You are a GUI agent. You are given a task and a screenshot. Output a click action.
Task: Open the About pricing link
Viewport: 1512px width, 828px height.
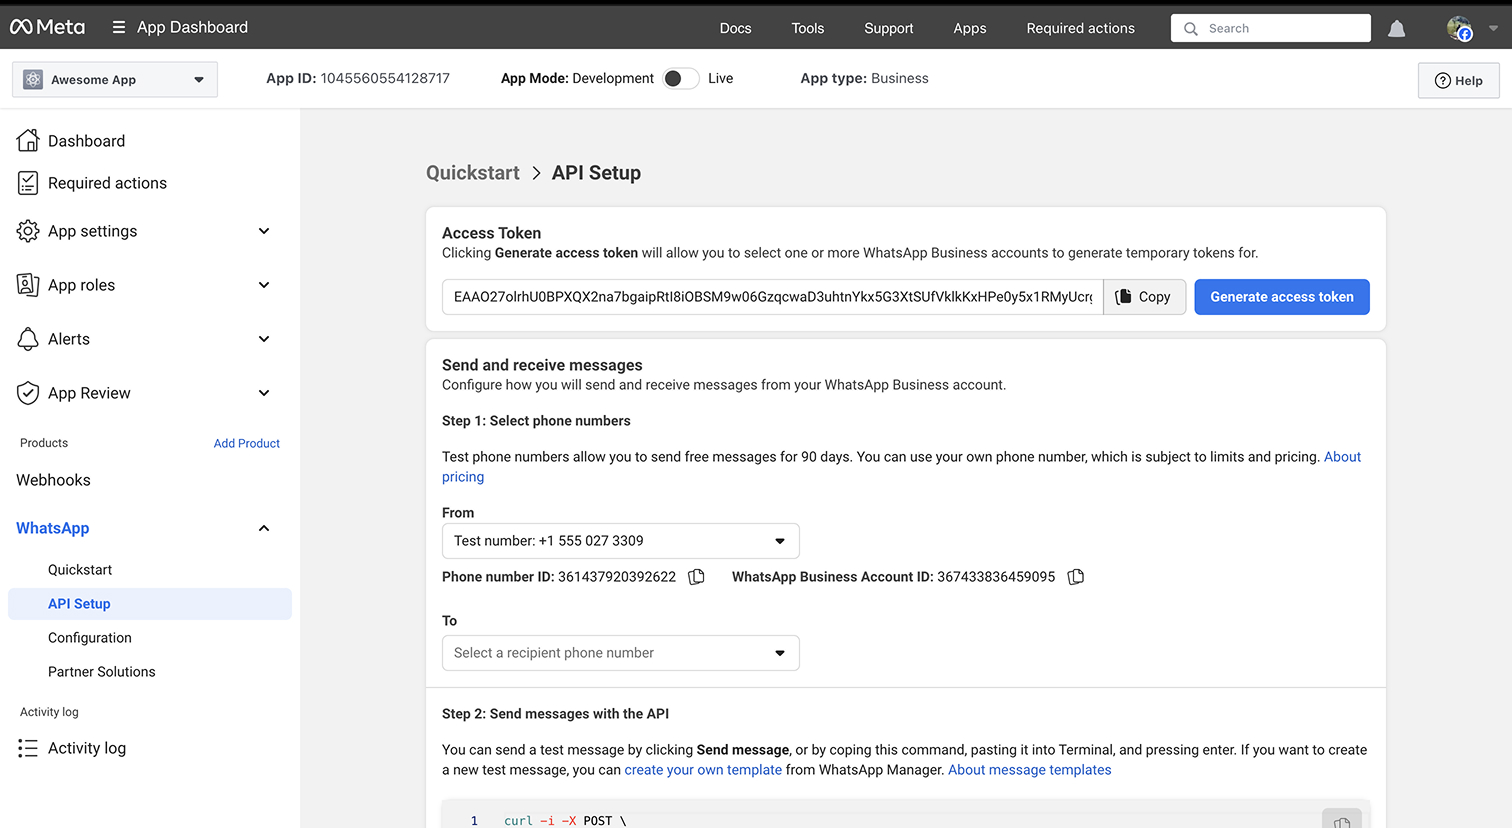coord(1341,456)
